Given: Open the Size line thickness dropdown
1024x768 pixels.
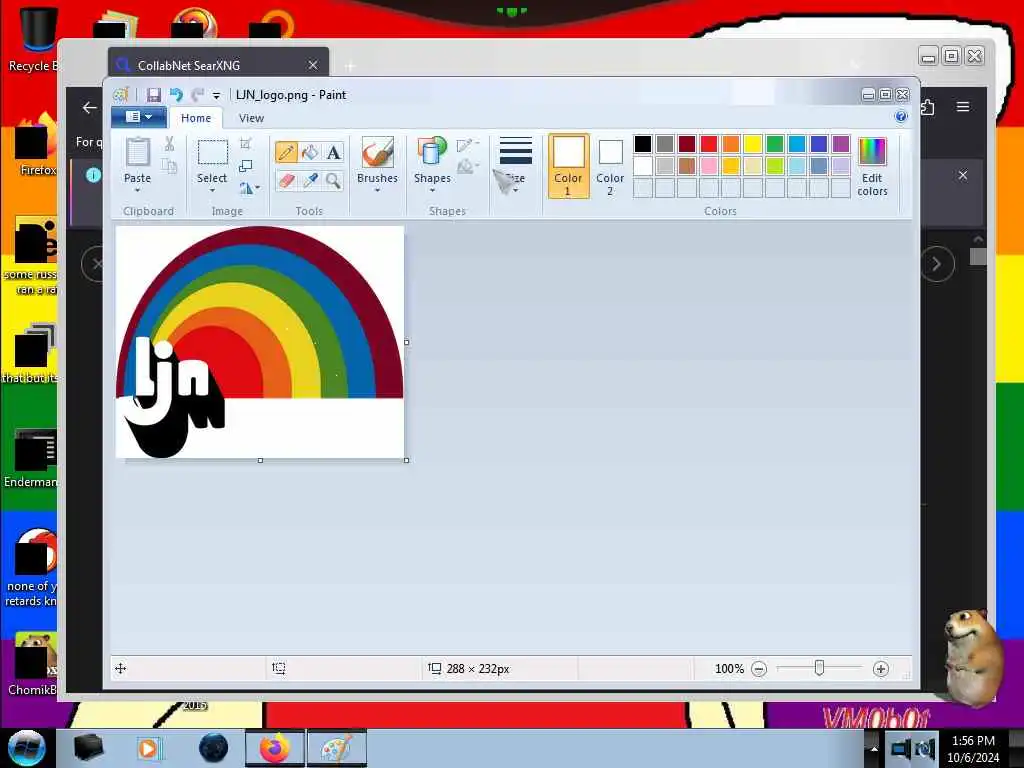Looking at the screenshot, I should pos(515,166).
